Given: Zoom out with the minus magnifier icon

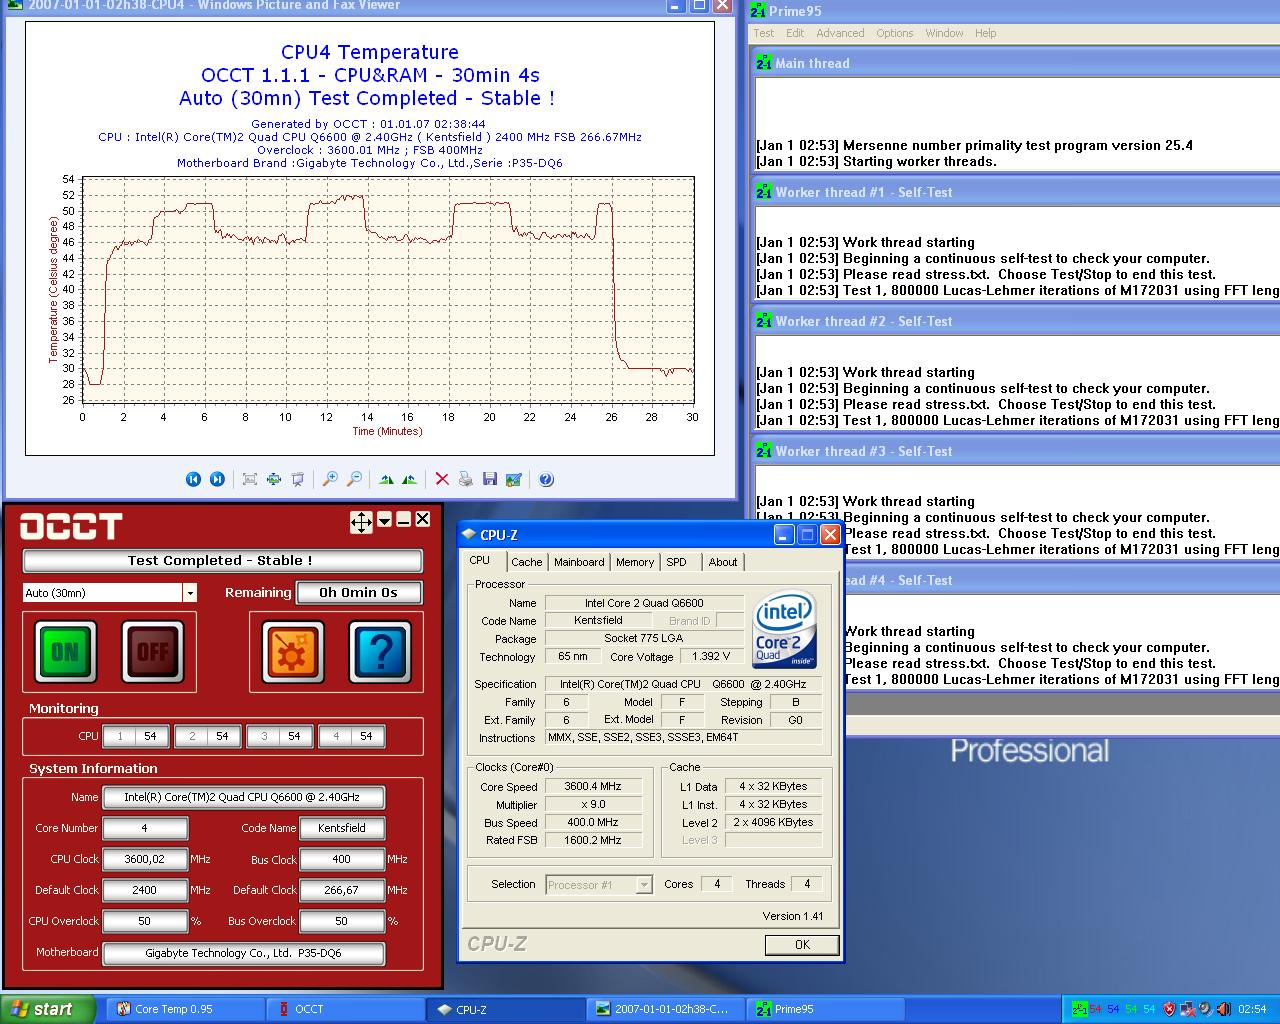Looking at the screenshot, I should coord(354,480).
